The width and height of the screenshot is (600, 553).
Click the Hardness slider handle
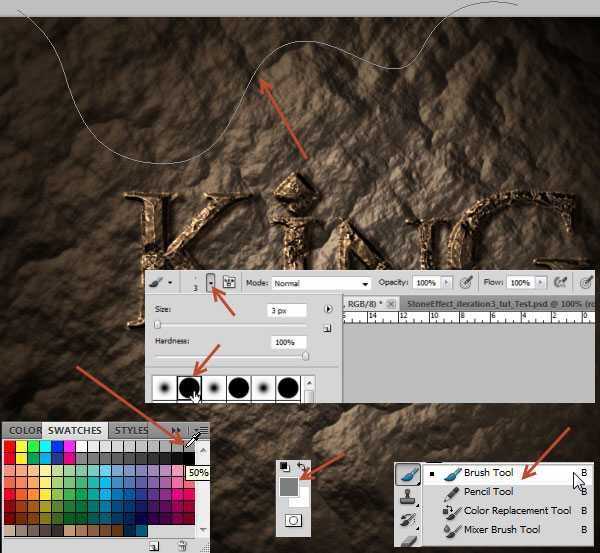[x=305, y=355]
